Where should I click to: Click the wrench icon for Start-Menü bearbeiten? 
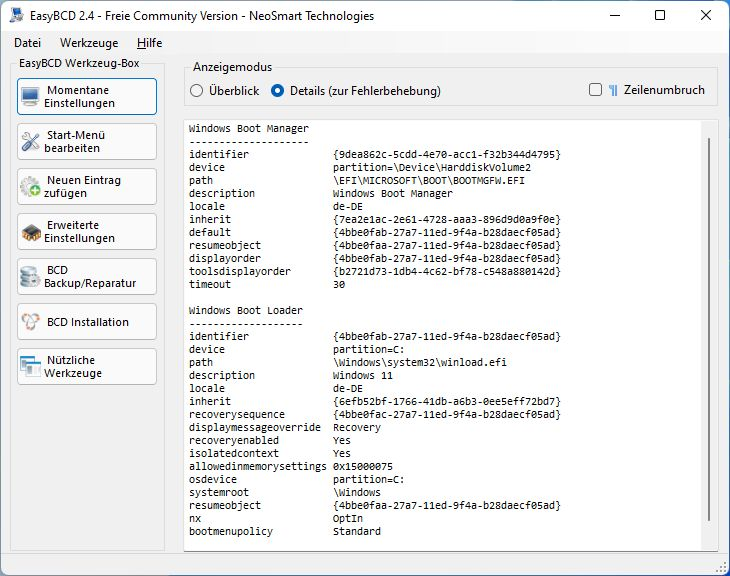(x=30, y=142)
